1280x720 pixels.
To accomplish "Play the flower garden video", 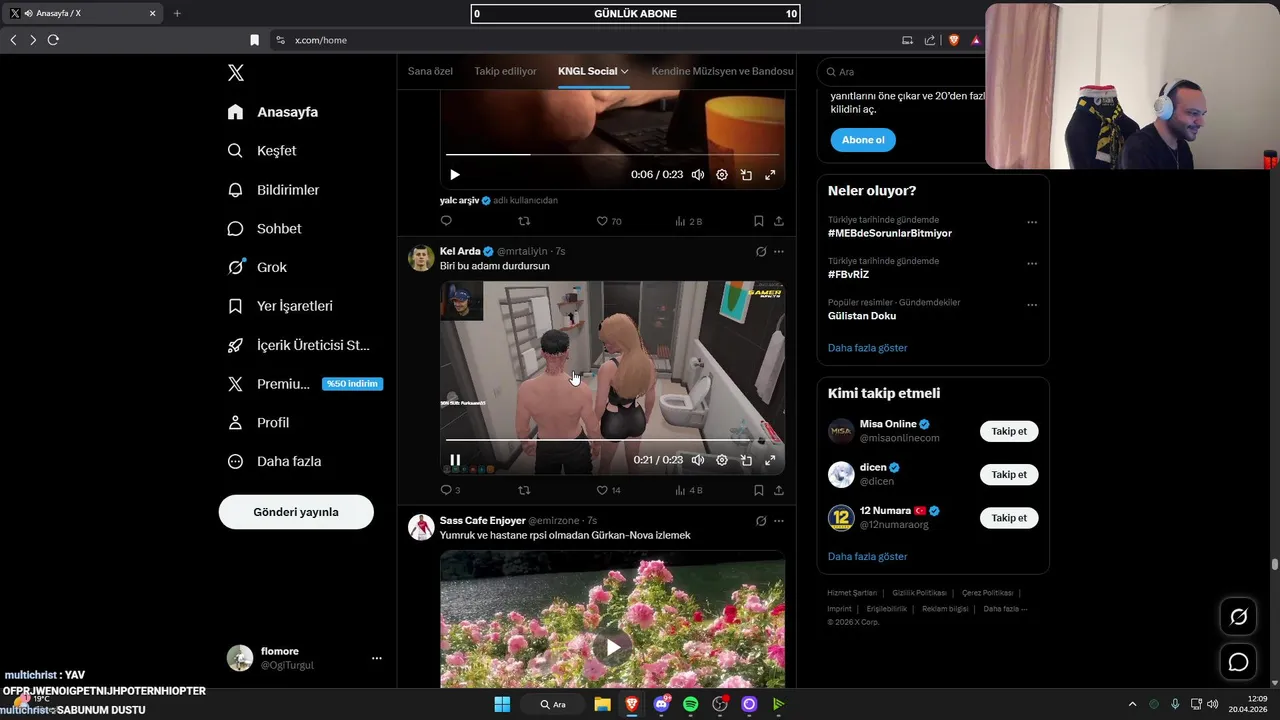I will point(612,647).
